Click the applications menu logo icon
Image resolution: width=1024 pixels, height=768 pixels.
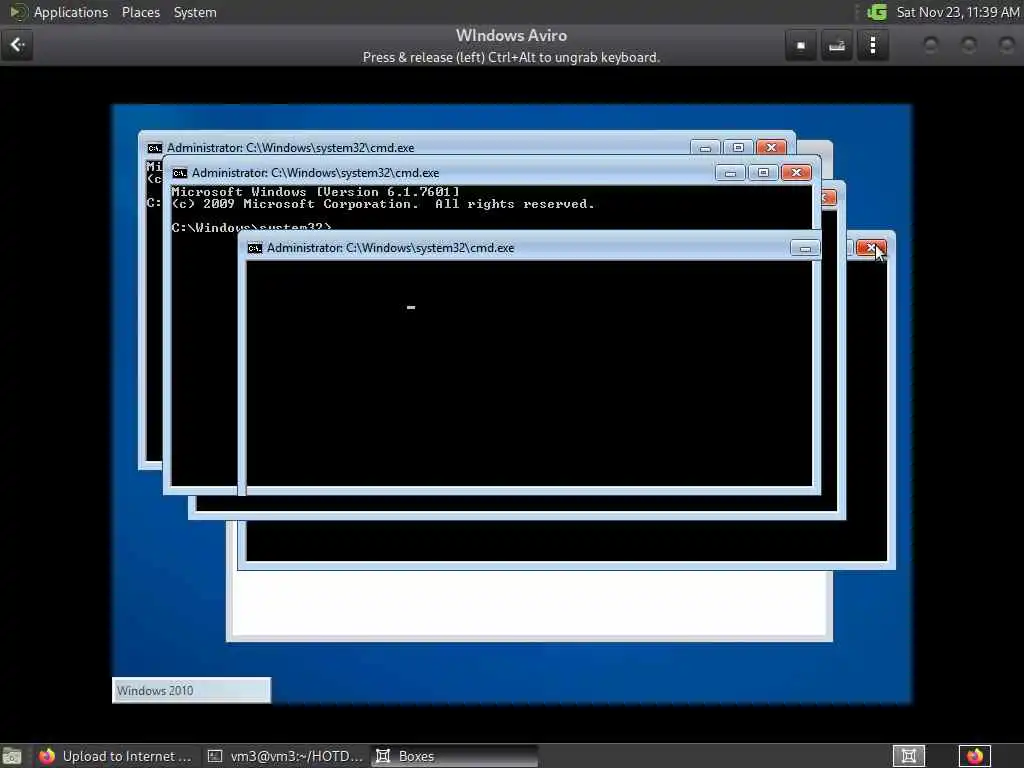tap(17, 12)
